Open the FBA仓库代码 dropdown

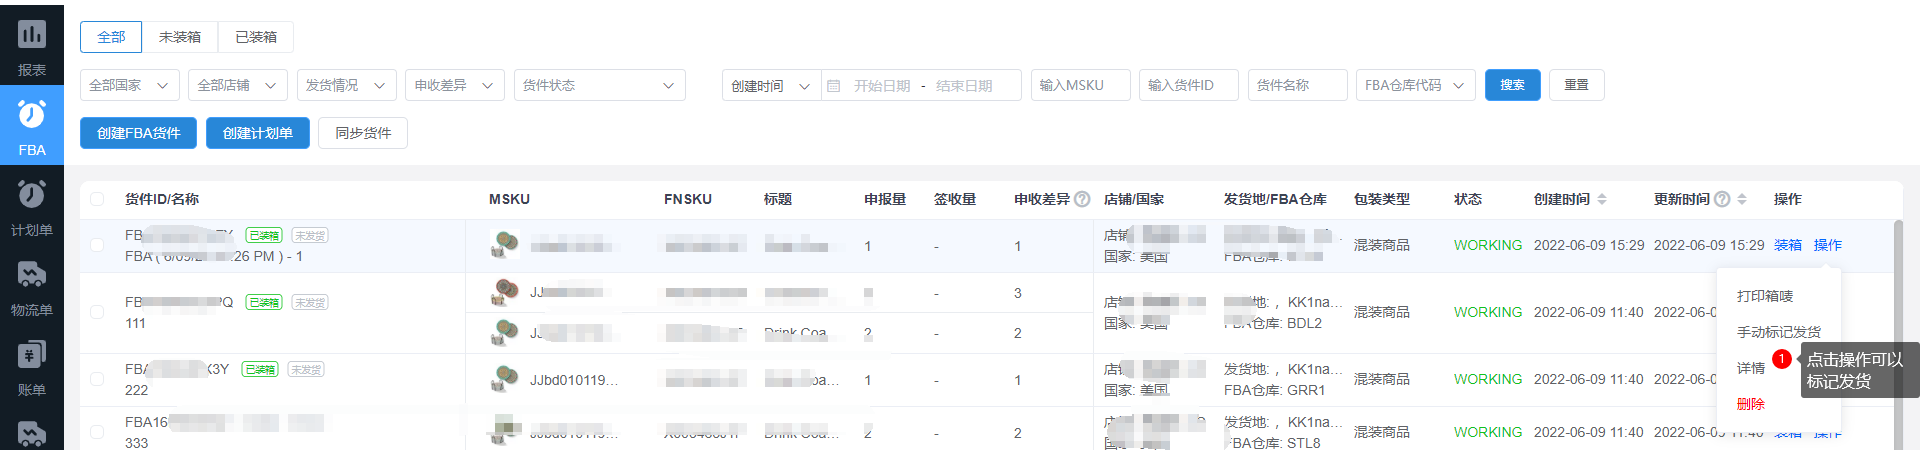(1416, 85)
